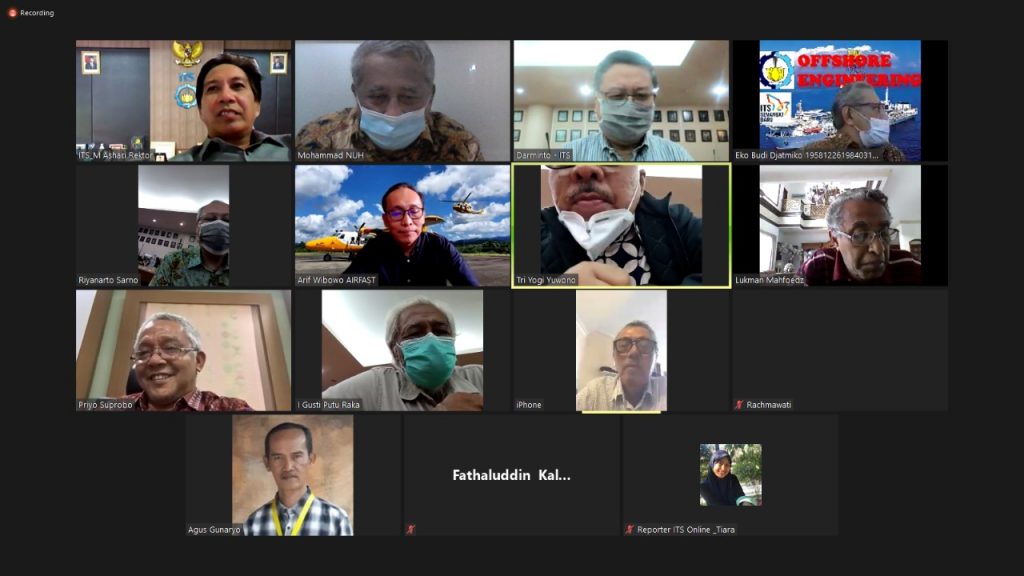Select the highlighted Tri Yogi Yuwono video

[x=621, y=225]
